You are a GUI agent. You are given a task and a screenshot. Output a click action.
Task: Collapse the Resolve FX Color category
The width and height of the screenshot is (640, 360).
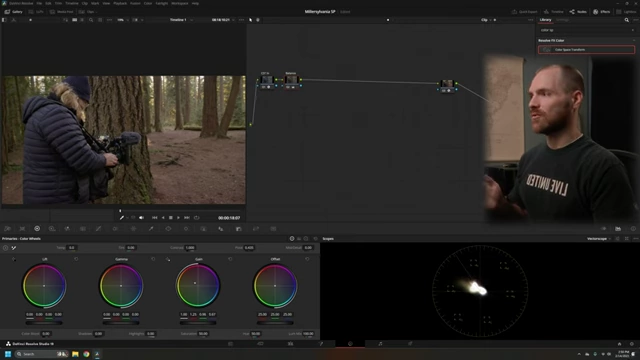pos(634,40)
